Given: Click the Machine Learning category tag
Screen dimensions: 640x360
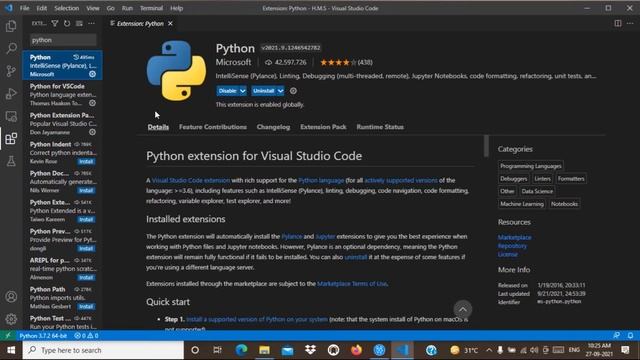Looking at the screenshot, I should (x=522, y=204).
